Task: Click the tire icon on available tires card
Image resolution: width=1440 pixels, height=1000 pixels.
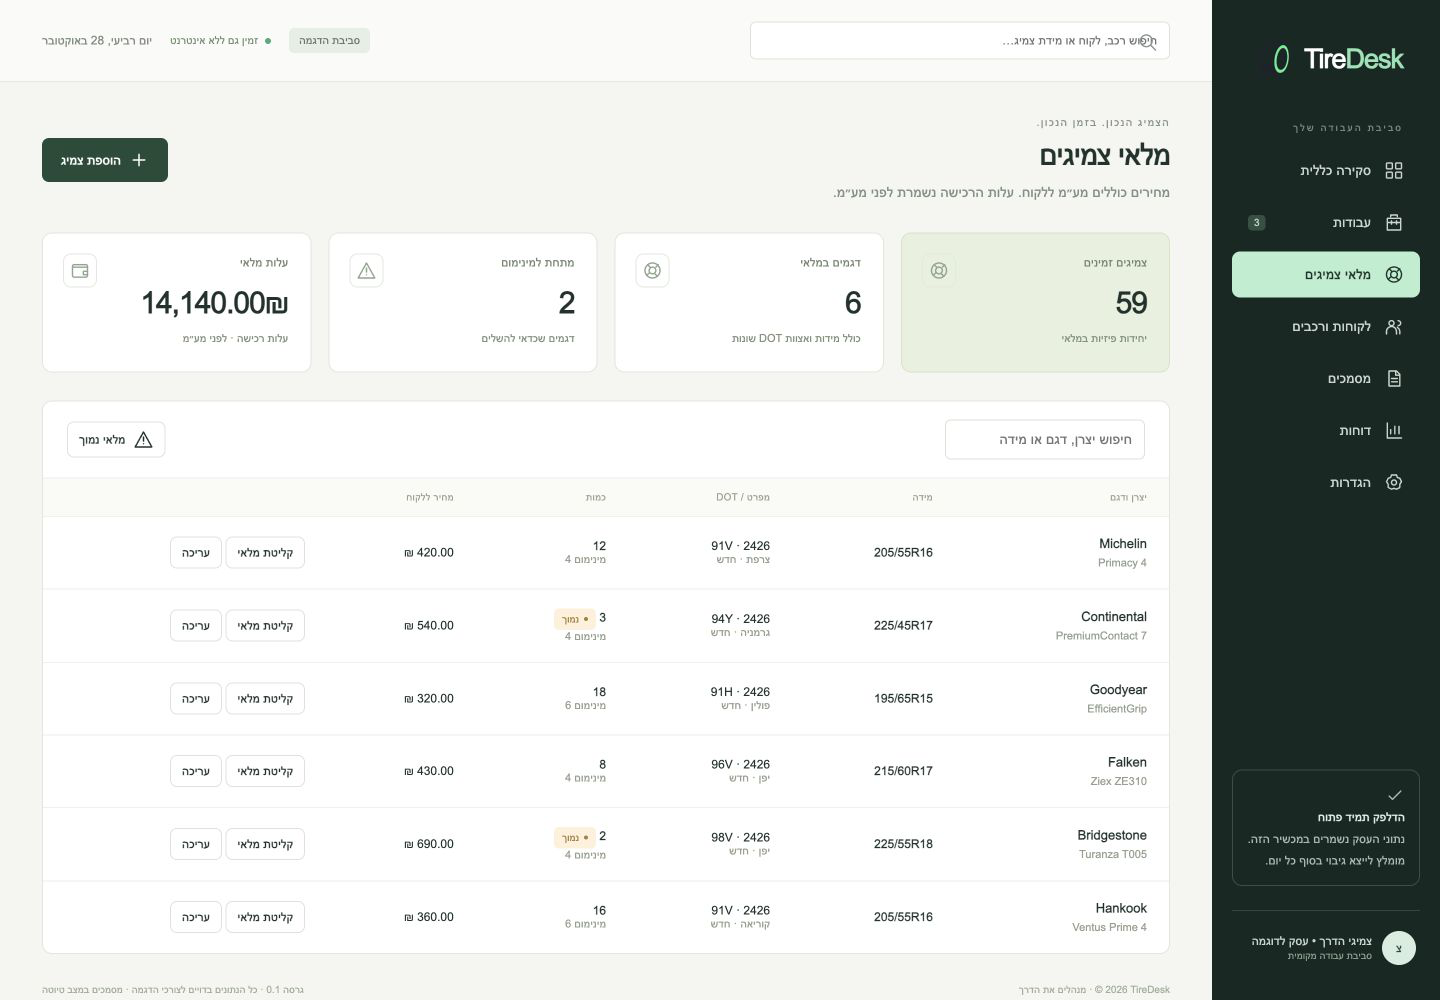Action: tap(939, 270)
